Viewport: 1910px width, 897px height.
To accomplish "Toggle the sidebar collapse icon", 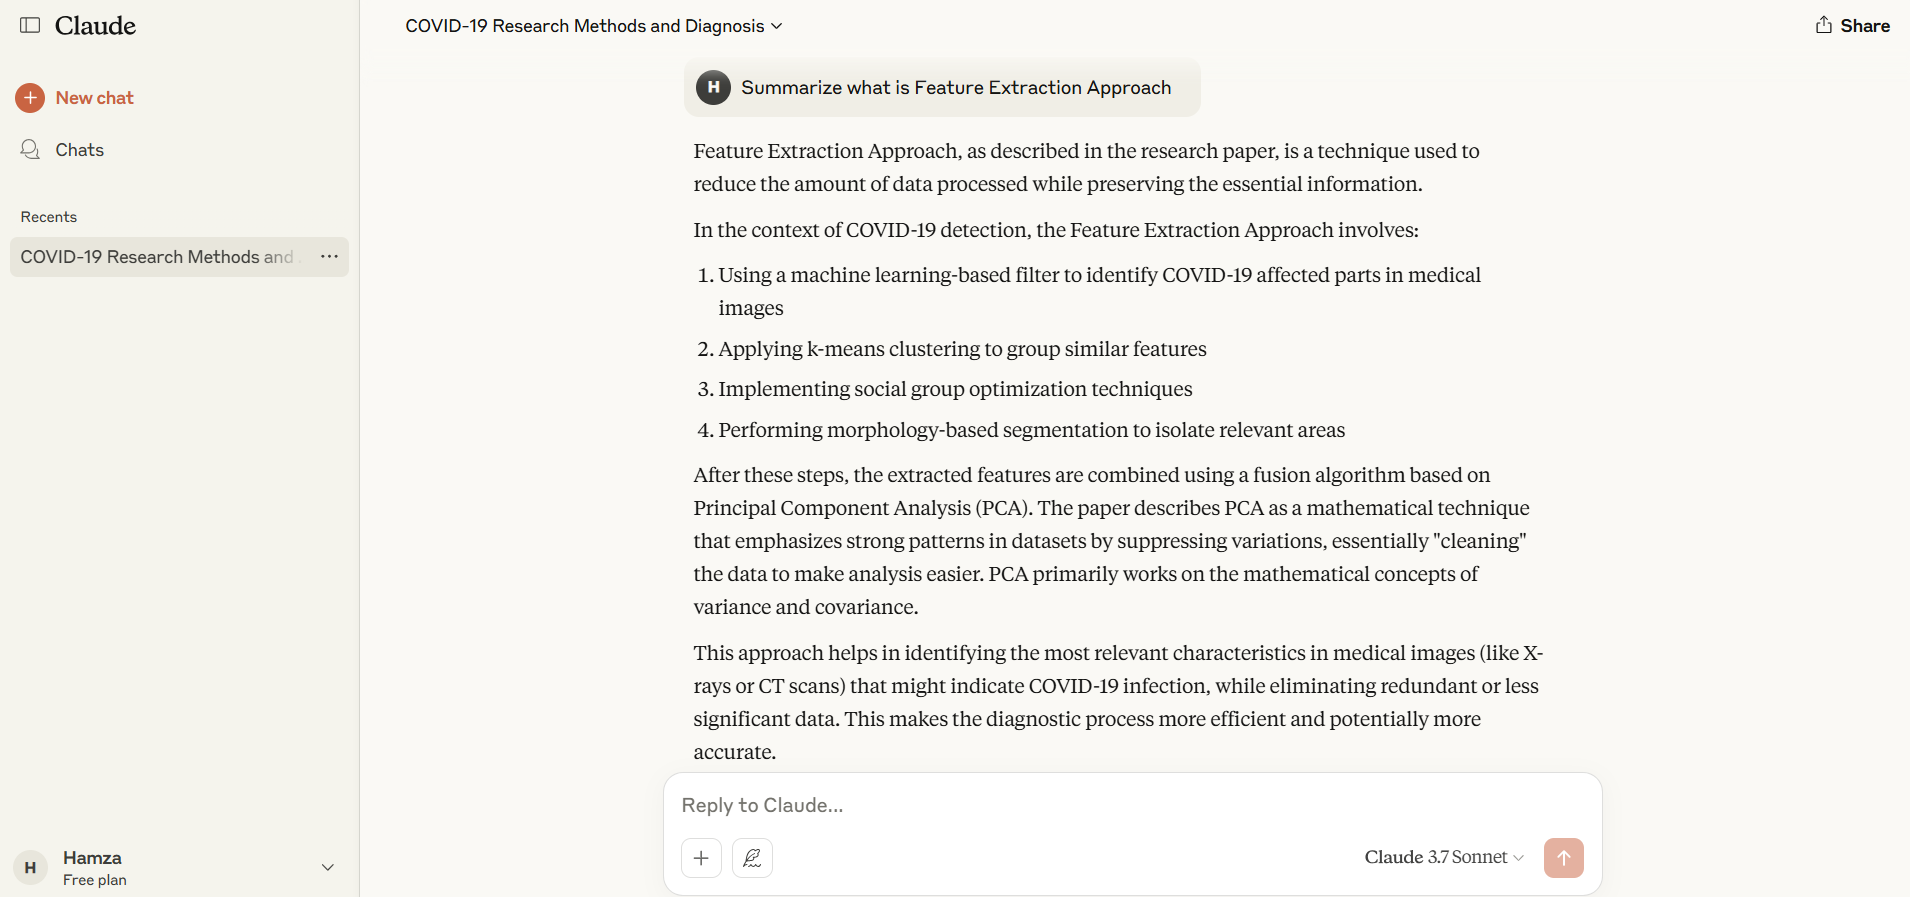I will (x=30, y=25).
